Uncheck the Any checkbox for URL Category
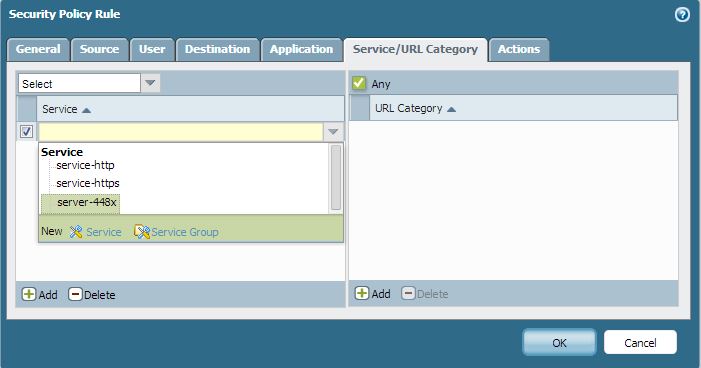This screenshot has height=368, width=701. [x=359, y=83]
